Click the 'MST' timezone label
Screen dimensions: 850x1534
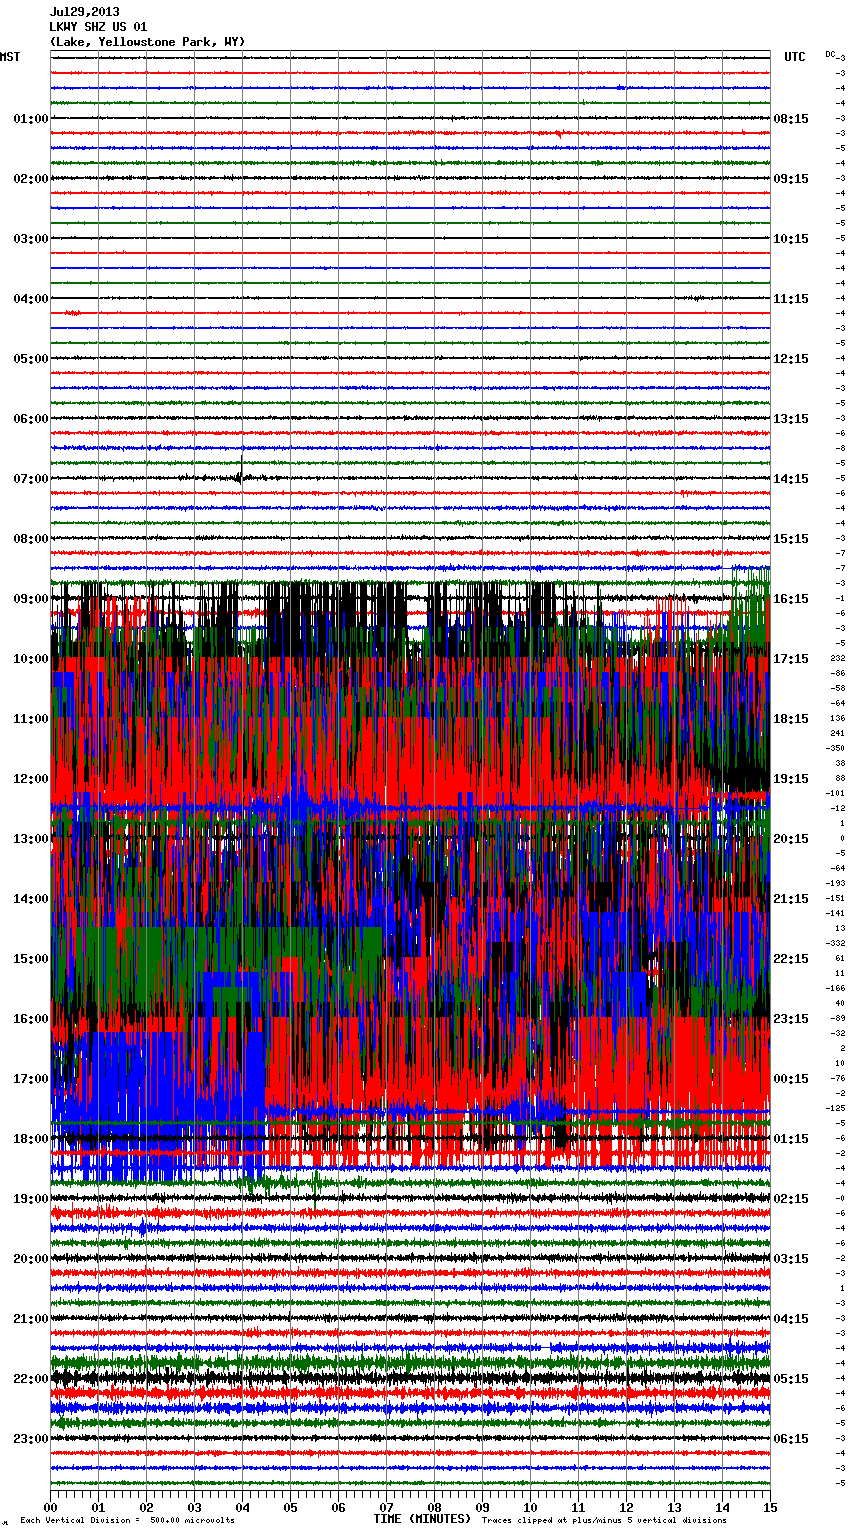10,57
